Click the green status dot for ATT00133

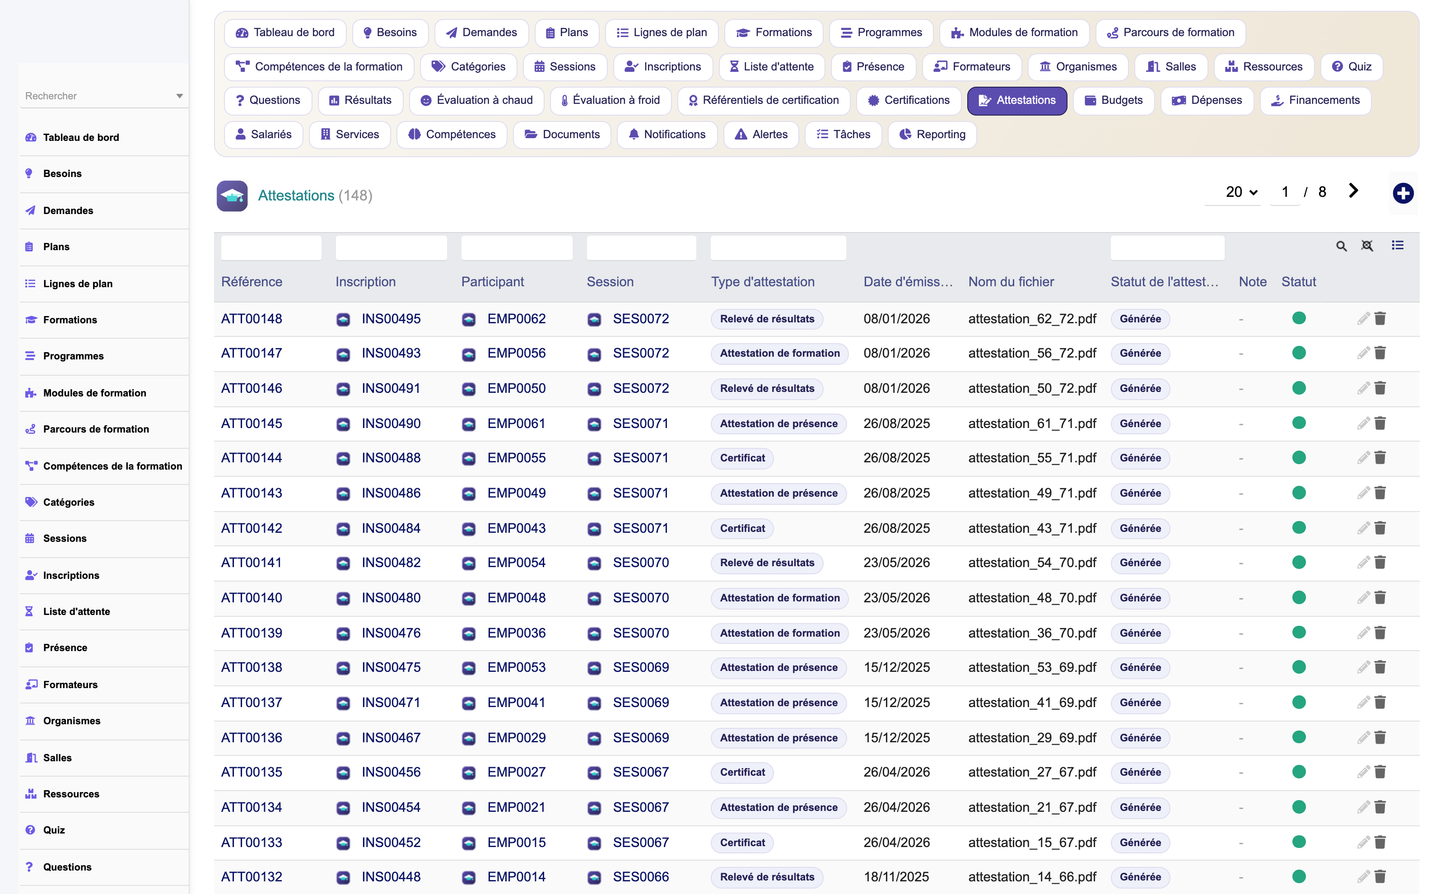(x=1299, y=842)
